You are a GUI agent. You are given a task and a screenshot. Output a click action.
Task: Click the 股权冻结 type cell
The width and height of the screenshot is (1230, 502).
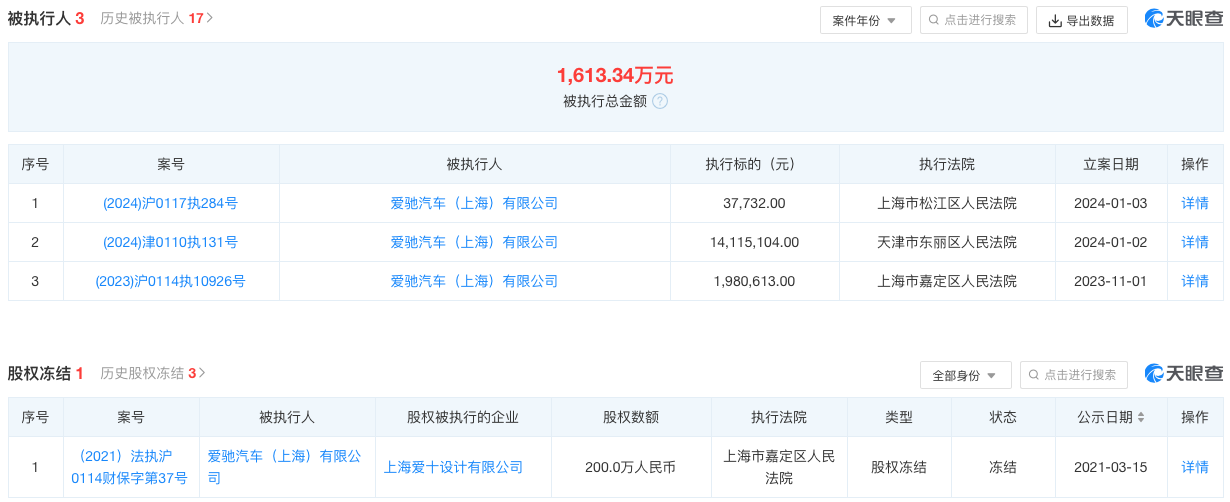point(899,467)
